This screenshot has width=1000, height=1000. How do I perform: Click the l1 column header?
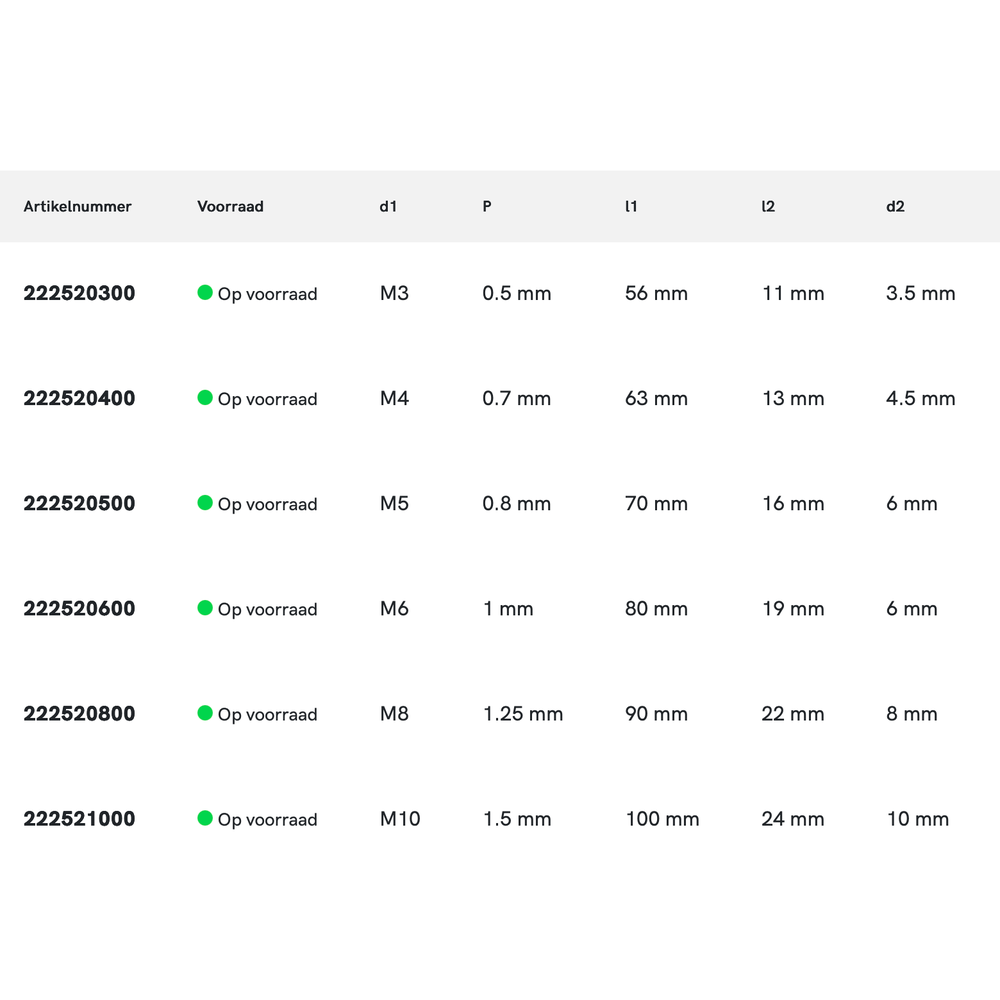[x=631, y=207]
